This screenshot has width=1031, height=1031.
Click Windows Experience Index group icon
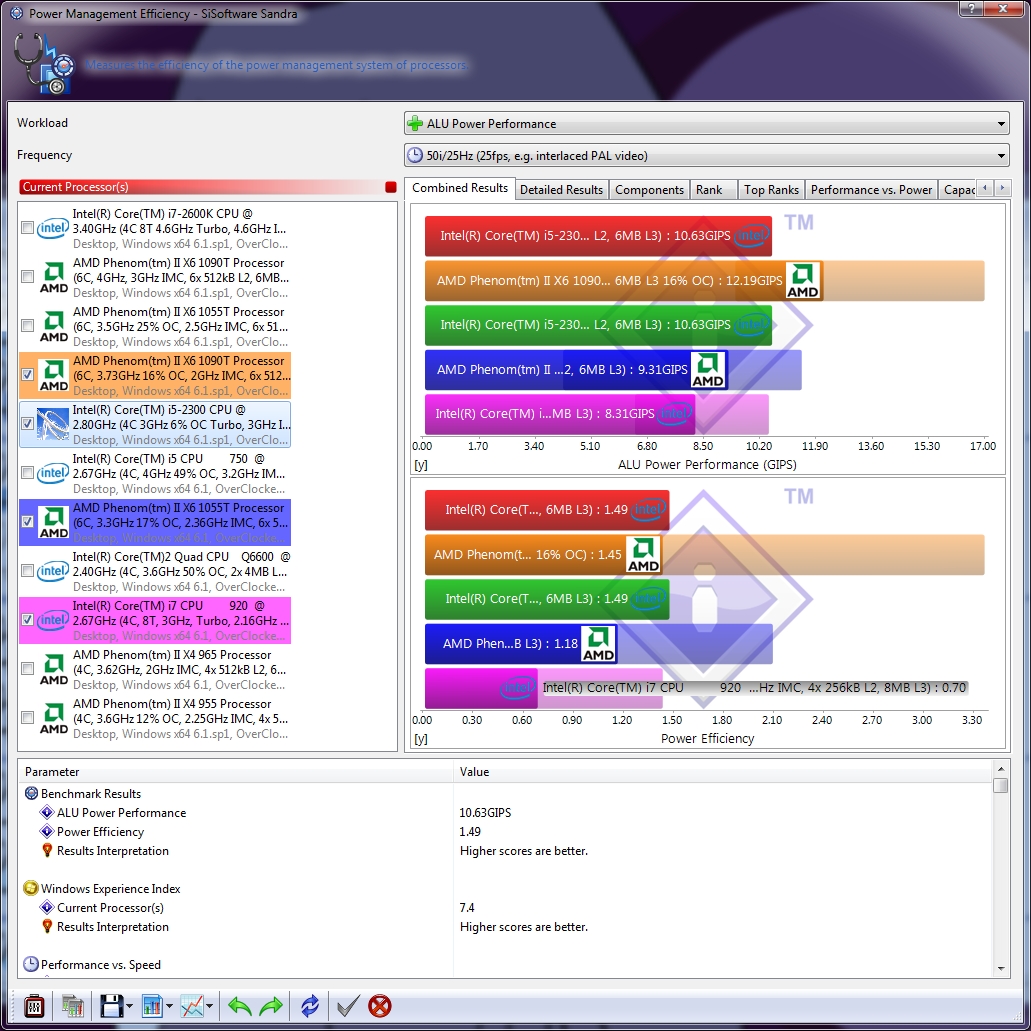pos(31,888)
